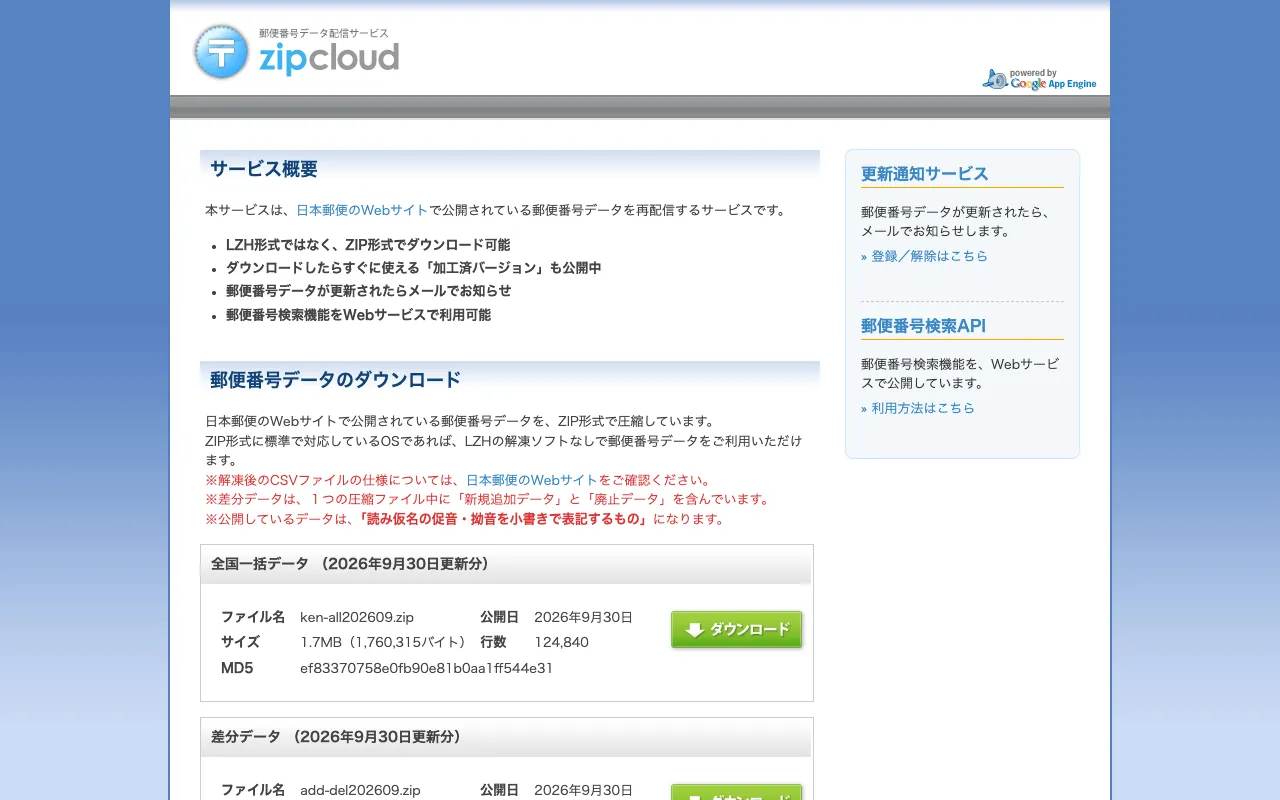Click the Google App Engine badge
Screen dimensions: 1280x800
coord(1039,79)
